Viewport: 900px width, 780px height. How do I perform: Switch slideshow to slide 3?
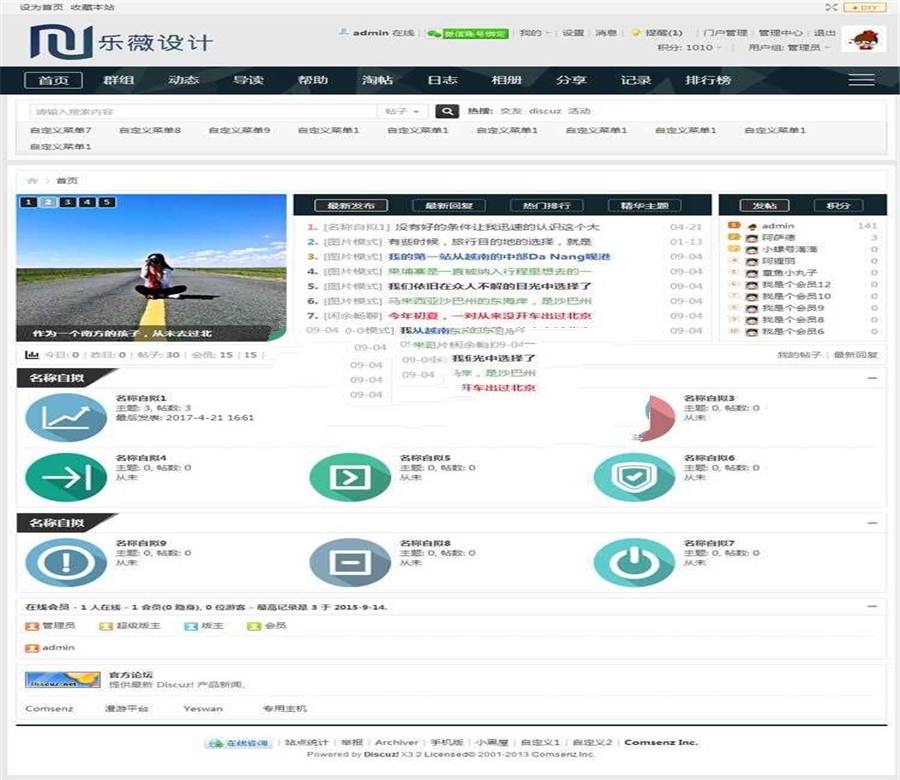[68, 202]
